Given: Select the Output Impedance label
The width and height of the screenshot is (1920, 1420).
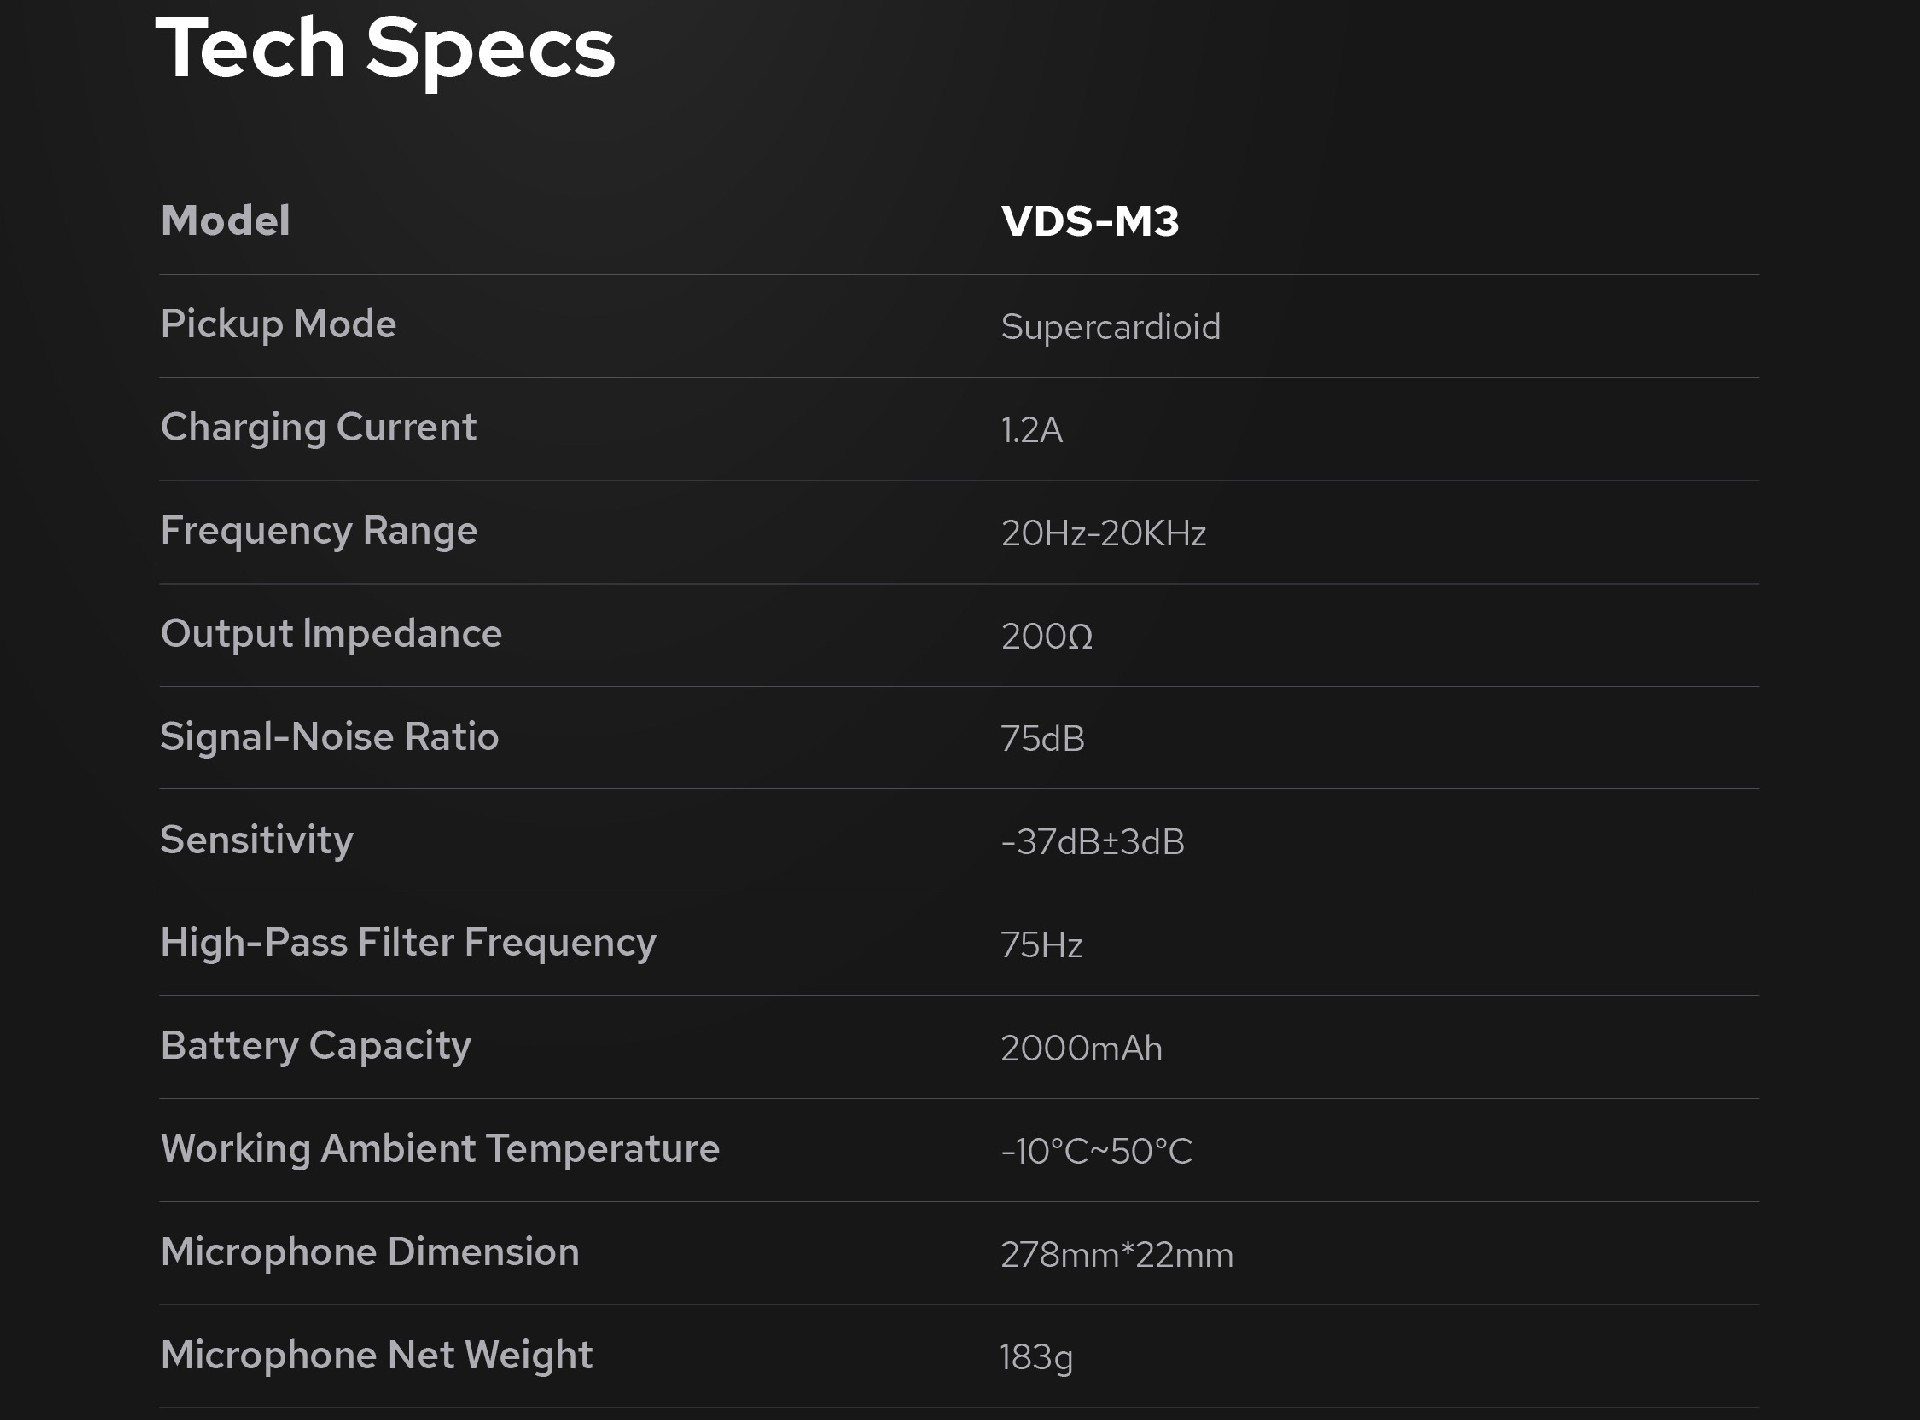Looking at the screenshot, I should pos(331,634).
